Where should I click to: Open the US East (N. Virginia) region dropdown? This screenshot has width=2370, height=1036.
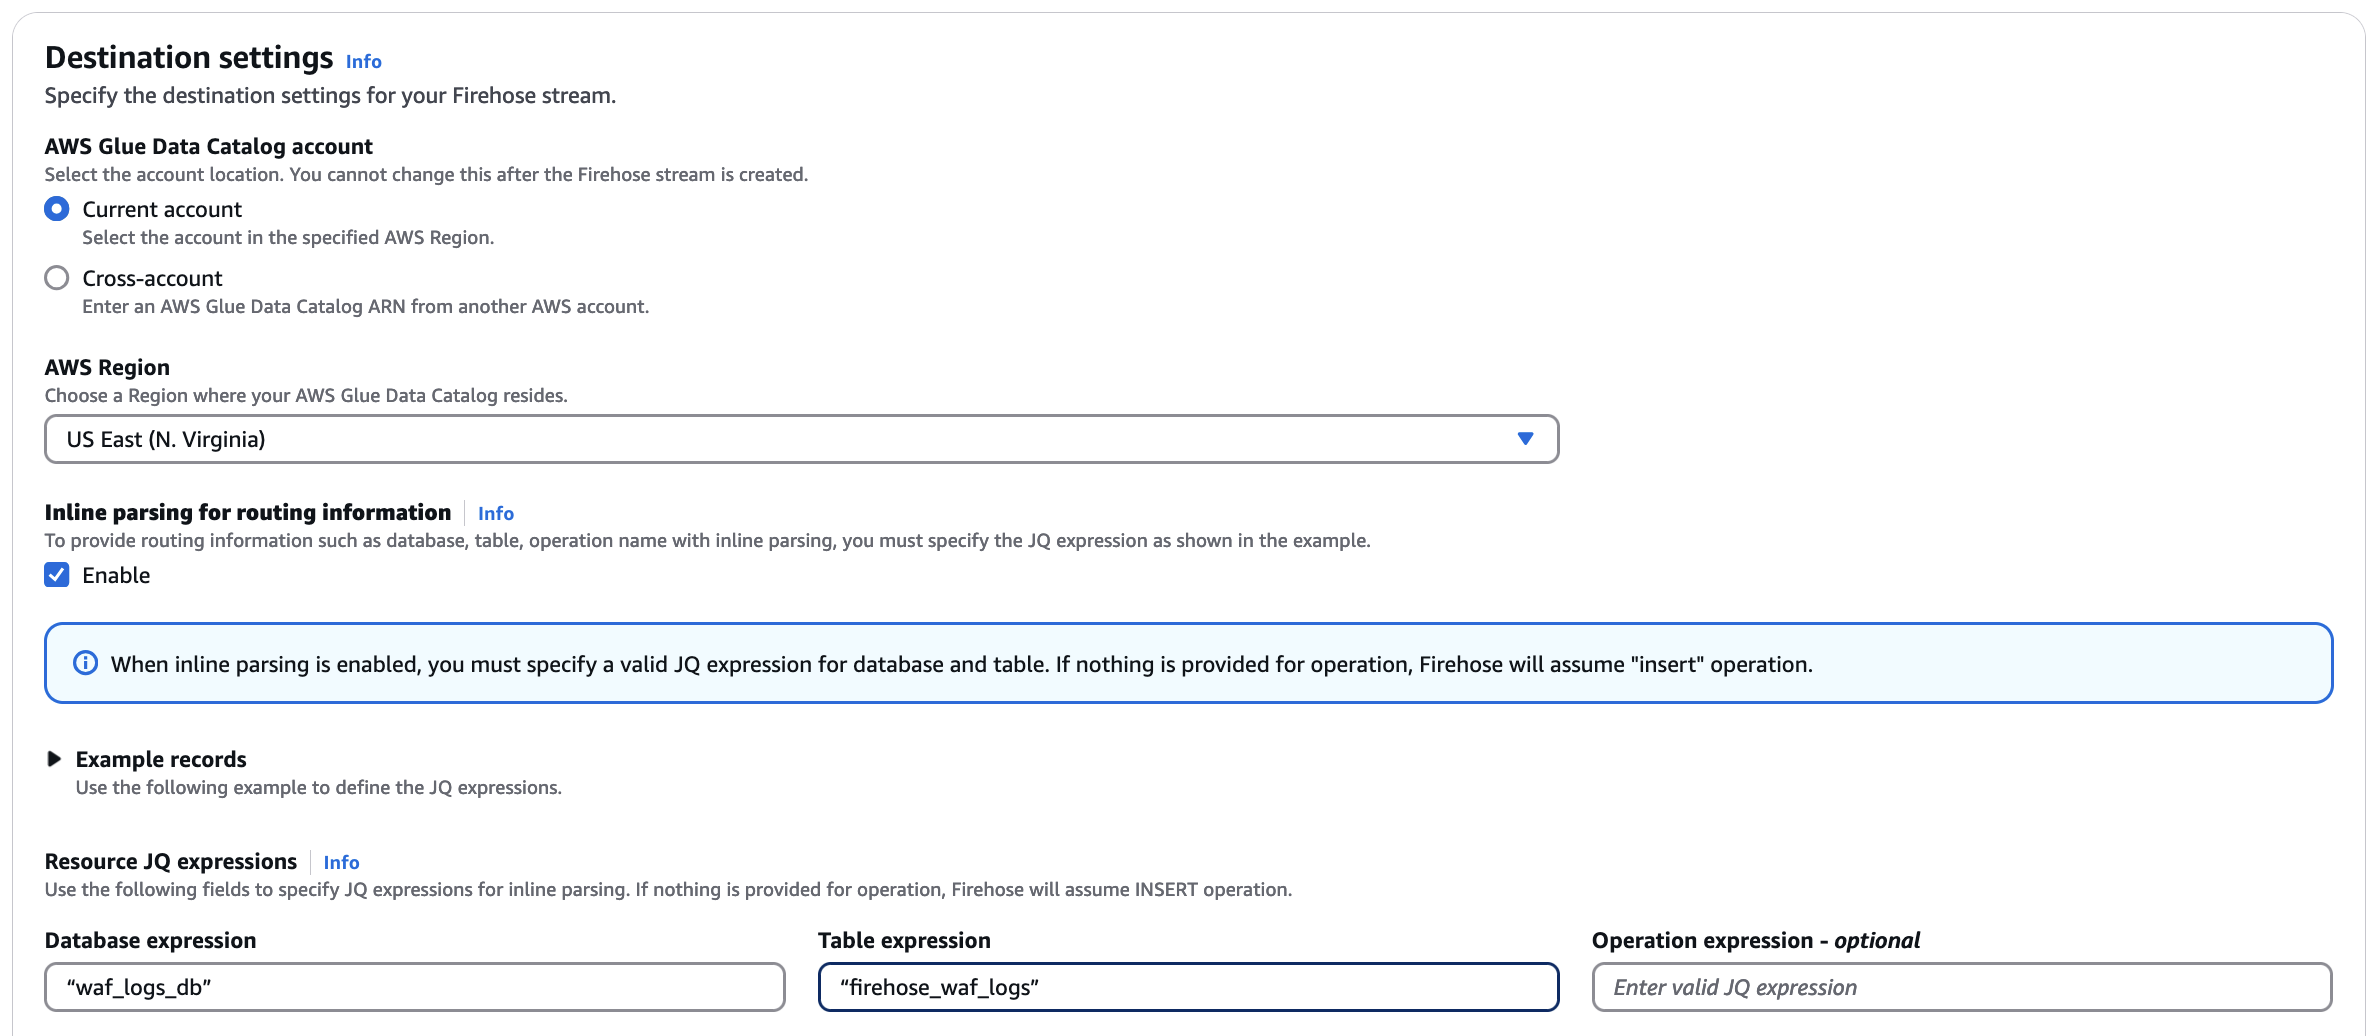(x=800, y=439)
